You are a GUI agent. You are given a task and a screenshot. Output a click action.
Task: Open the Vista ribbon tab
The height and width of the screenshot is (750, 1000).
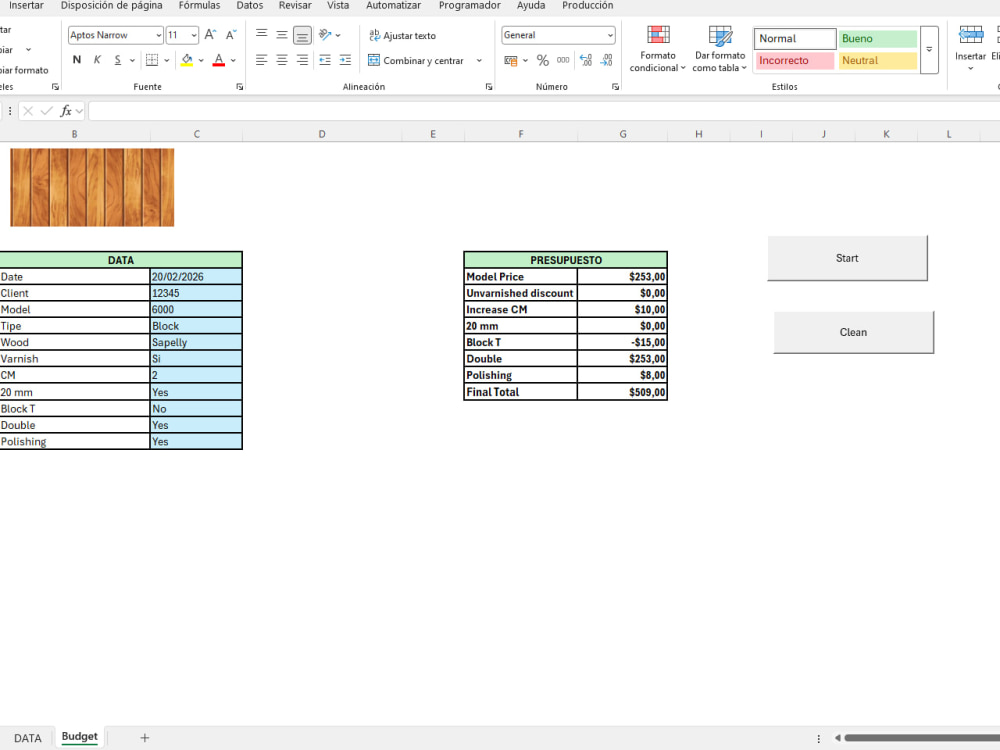338,6
